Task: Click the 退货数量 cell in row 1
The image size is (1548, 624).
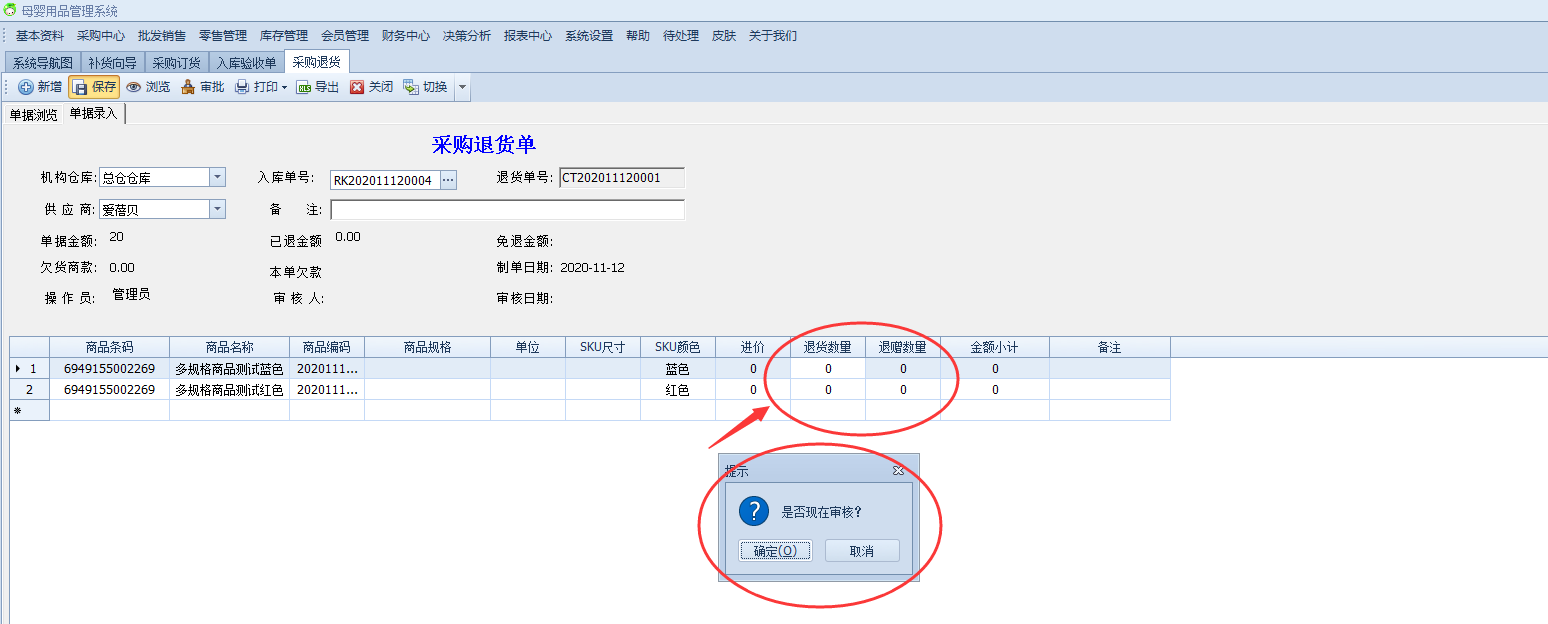Action: 828,369
